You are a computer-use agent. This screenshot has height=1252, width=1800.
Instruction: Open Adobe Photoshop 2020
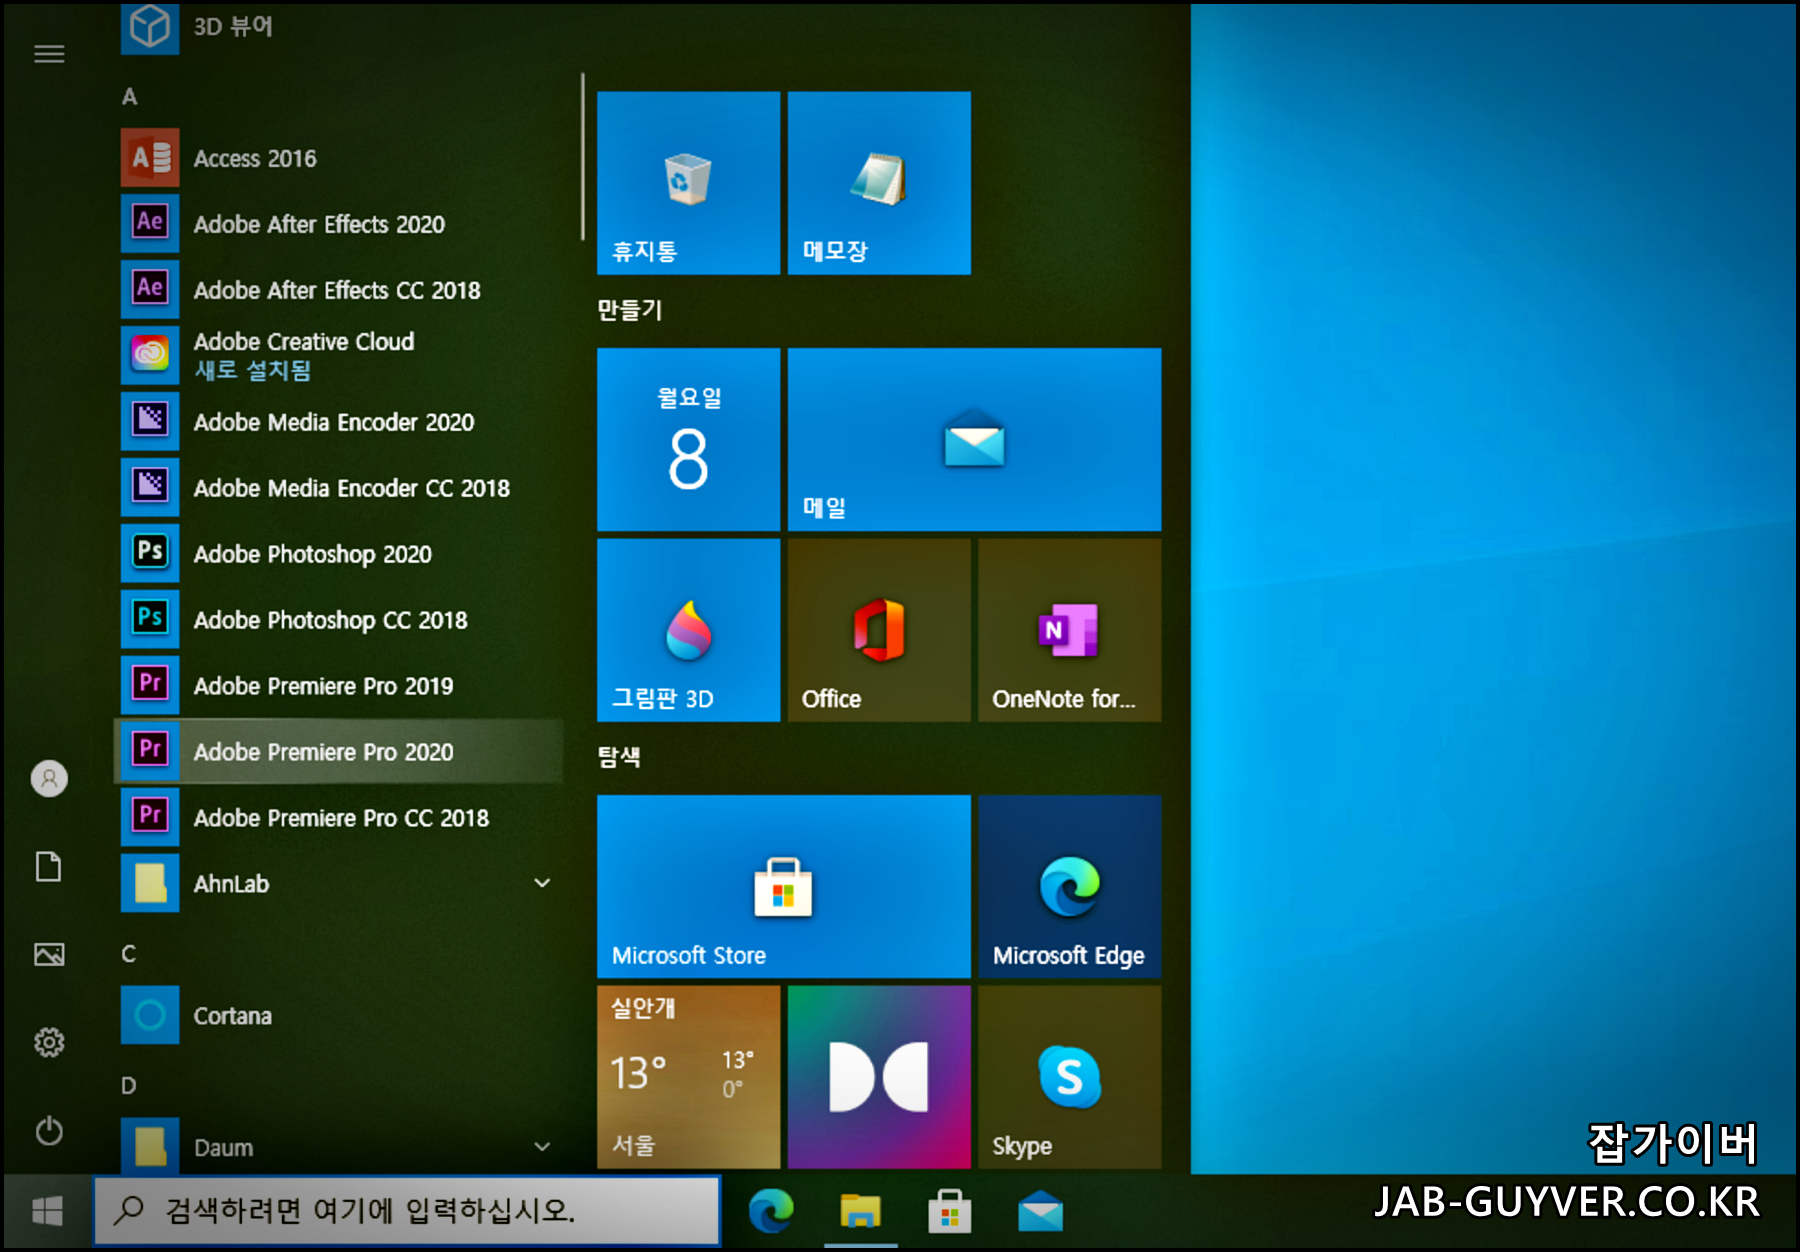[338, 554]
